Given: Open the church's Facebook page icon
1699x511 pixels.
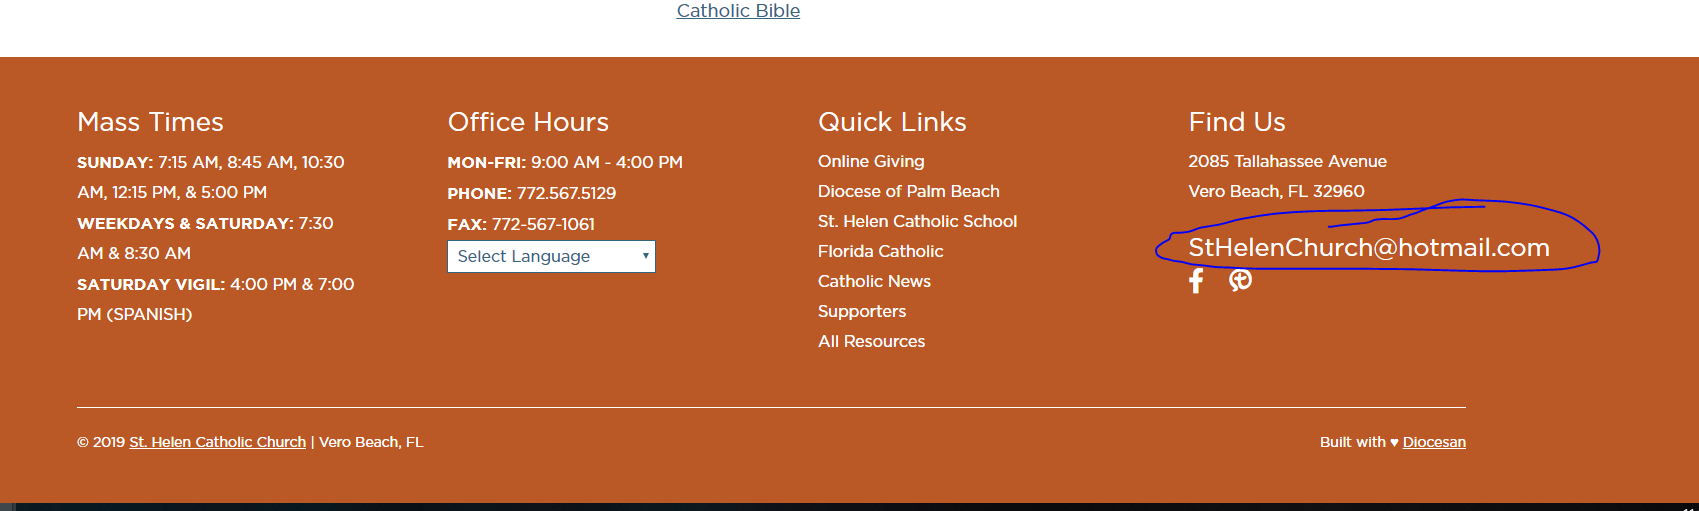Looking at the screenshot, I should 1196,281.
